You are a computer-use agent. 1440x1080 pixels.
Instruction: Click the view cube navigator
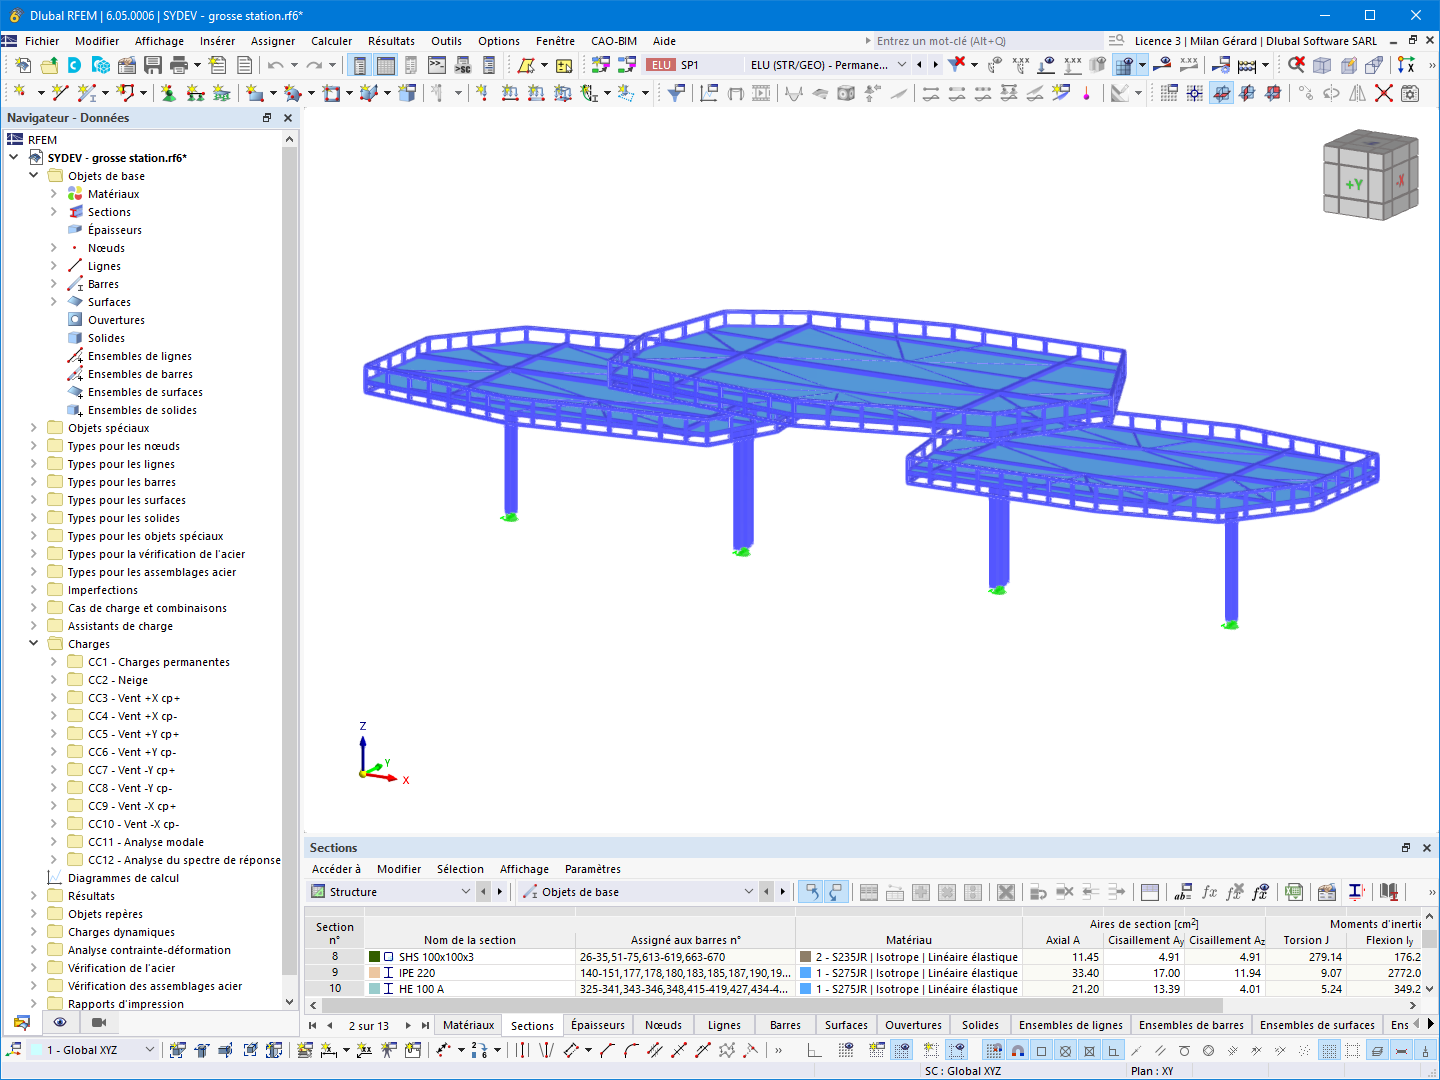(1371, 176)
